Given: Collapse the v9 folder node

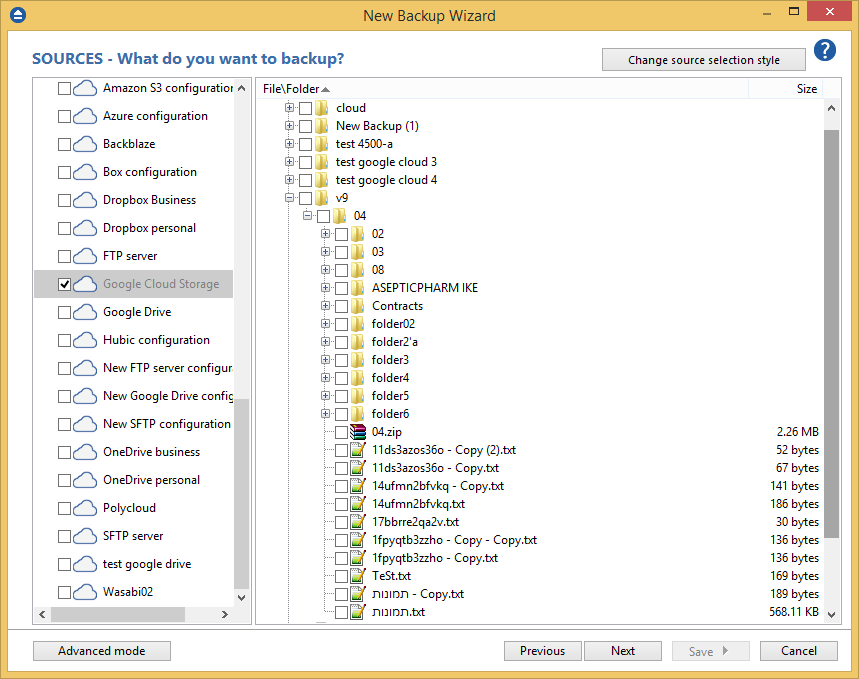Looking at the screenshot, I should coord(289,198).
